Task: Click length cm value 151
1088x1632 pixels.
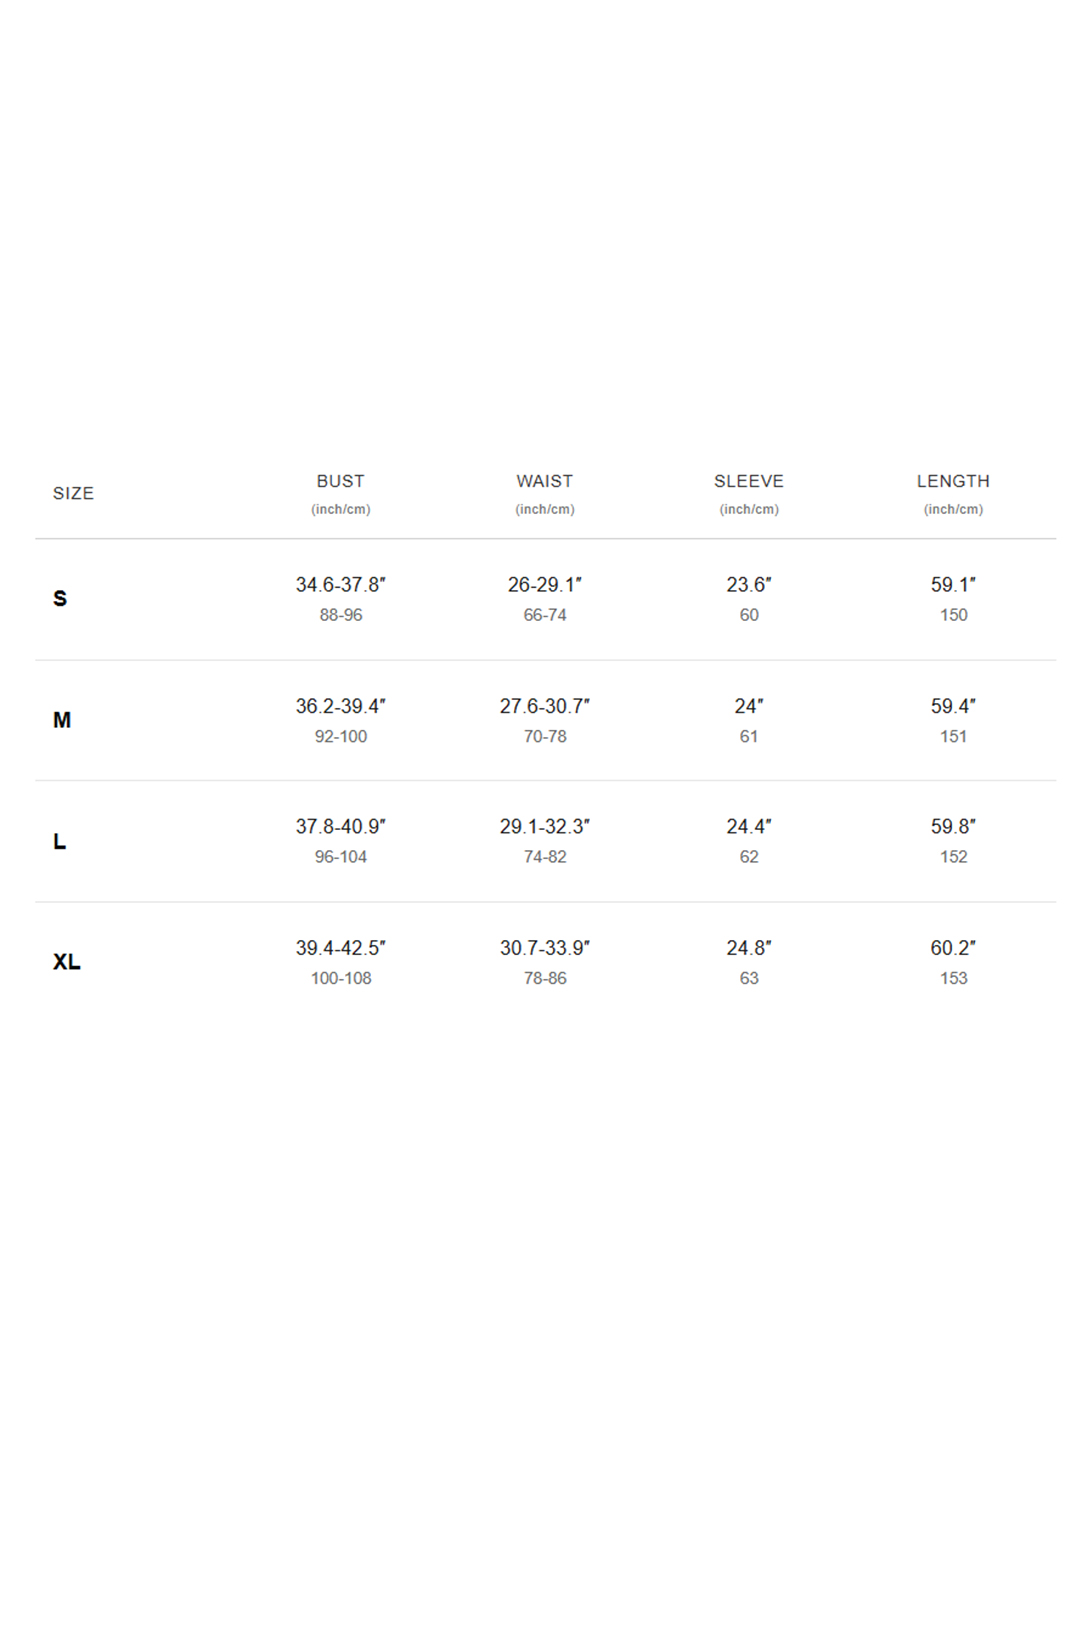Action: point(953,736)
